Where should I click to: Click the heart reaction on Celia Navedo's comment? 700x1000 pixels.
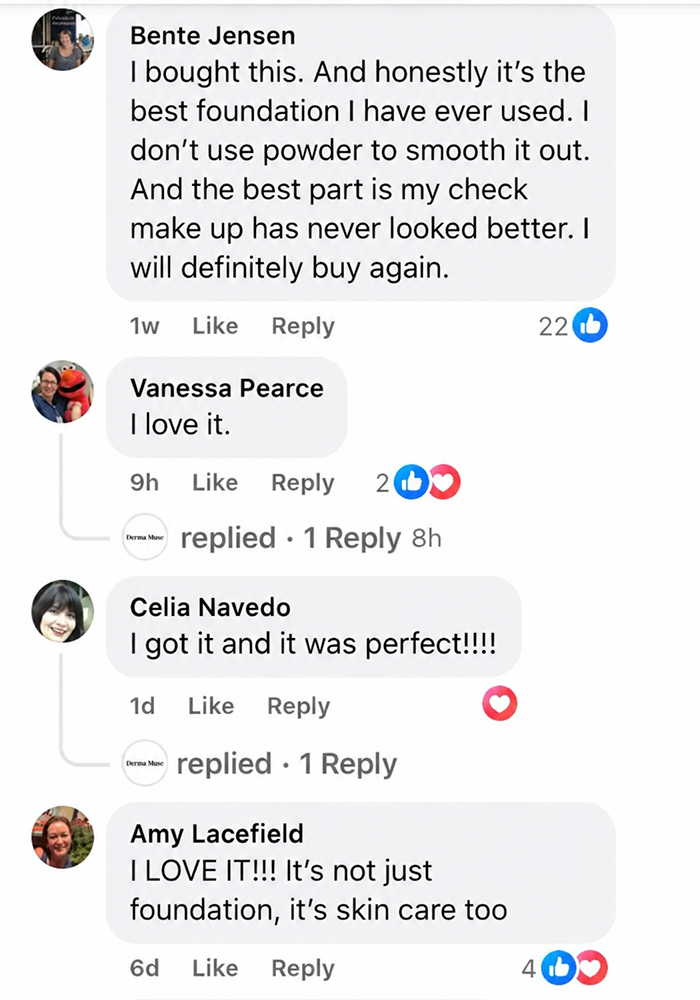[x=499, y=703]
